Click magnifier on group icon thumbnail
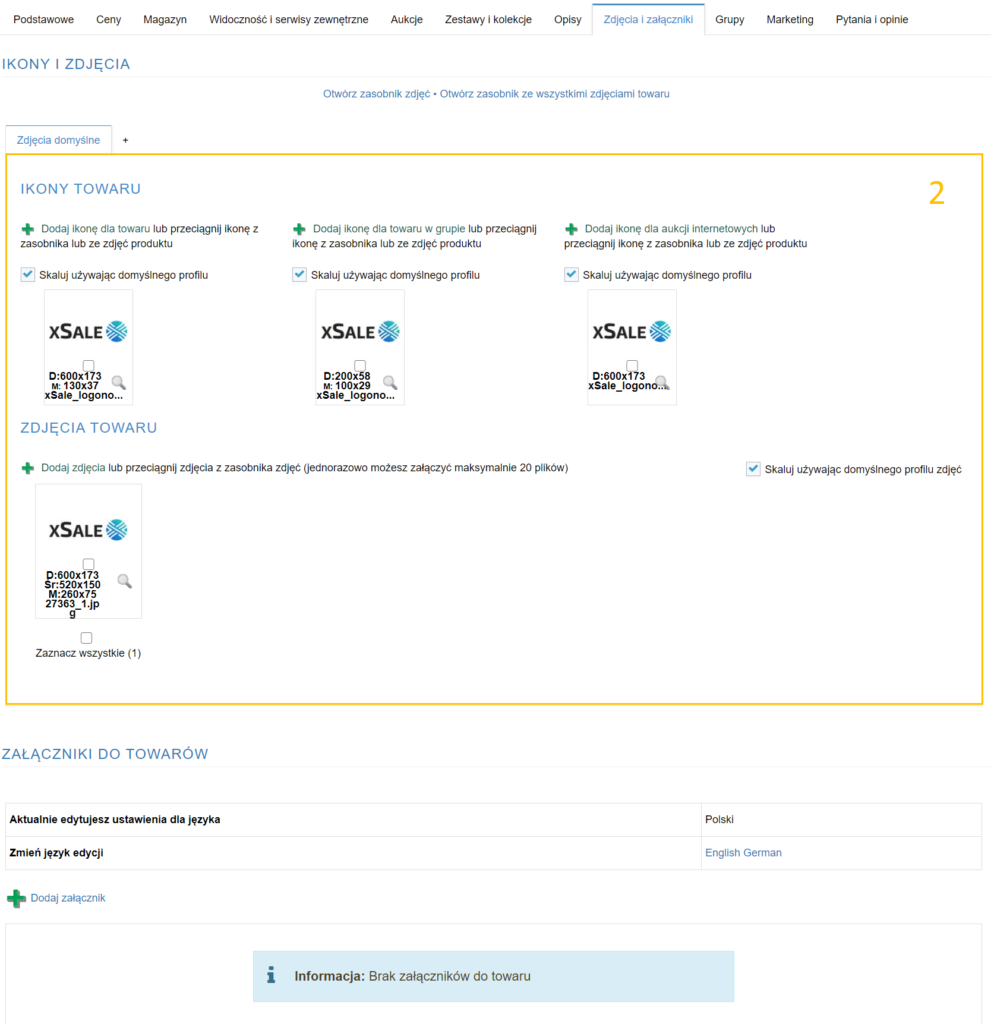 [390, 382]
